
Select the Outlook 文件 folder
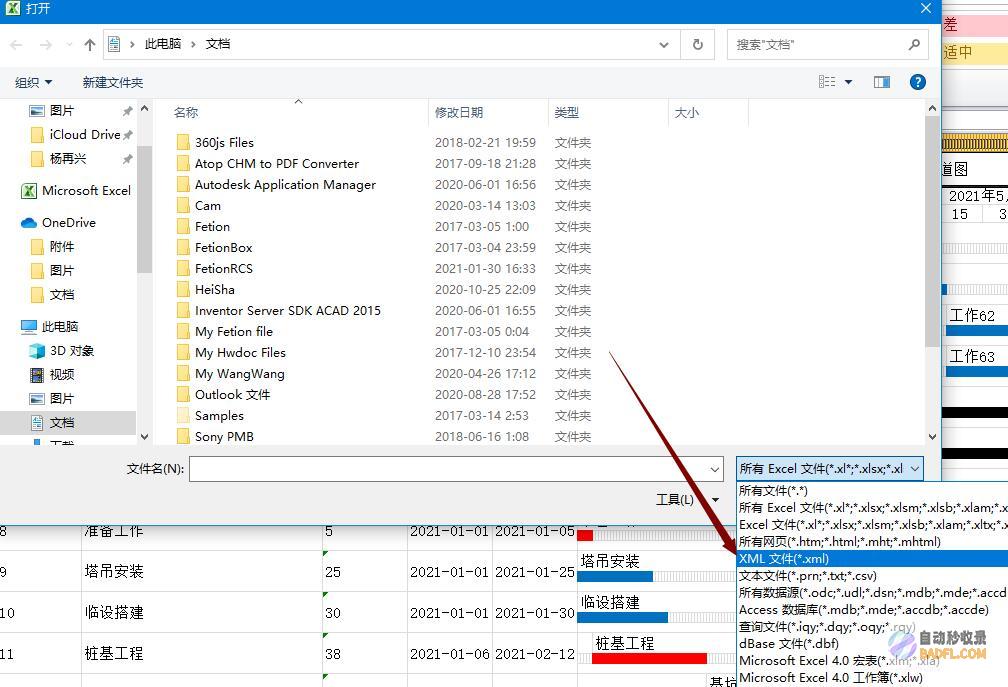(x=232, y=395)
